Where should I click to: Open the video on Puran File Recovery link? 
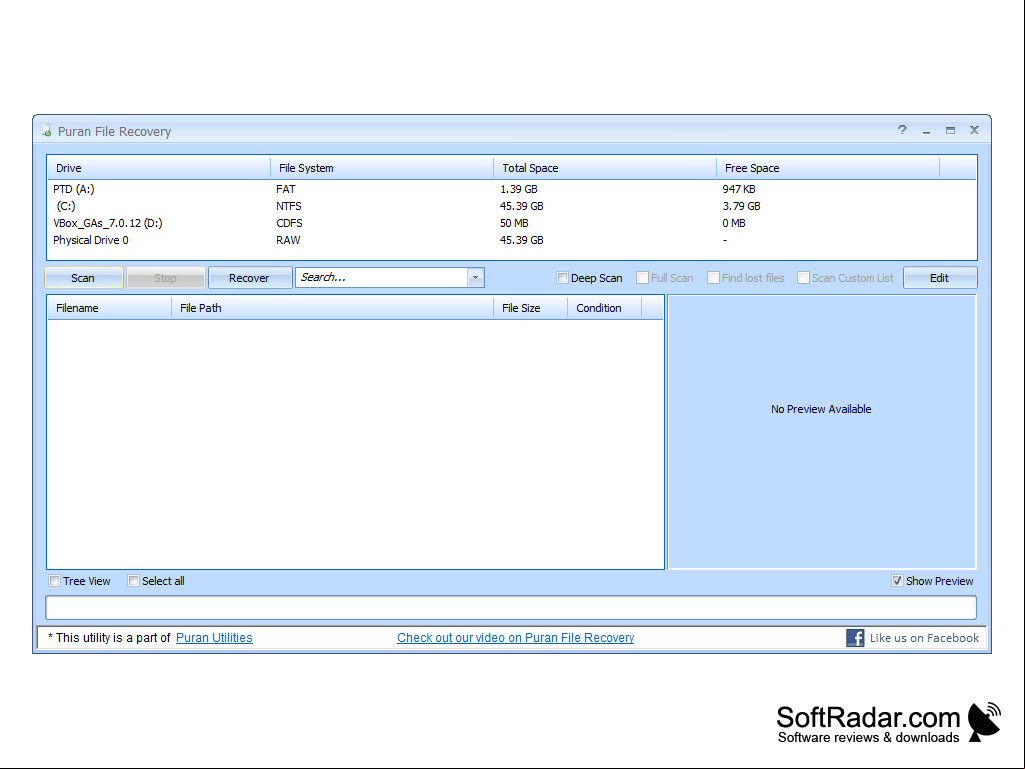pyautogui.click(x=515, y=638)
